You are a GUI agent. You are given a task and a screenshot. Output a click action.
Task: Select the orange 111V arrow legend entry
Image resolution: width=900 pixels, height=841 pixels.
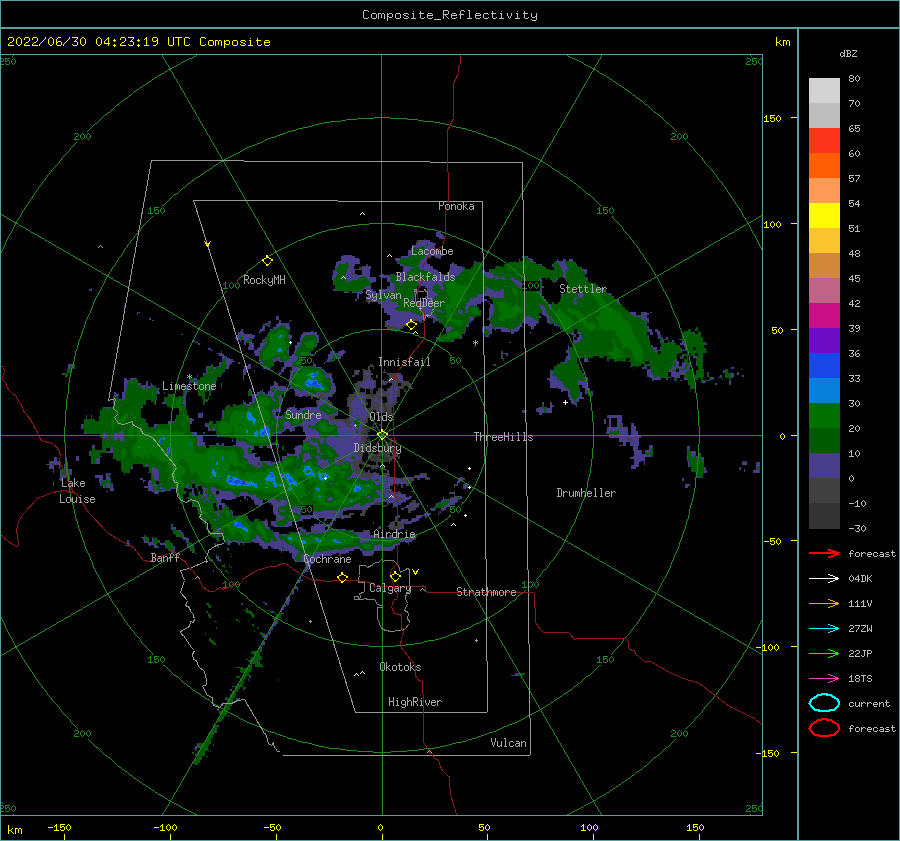[824, 603]
